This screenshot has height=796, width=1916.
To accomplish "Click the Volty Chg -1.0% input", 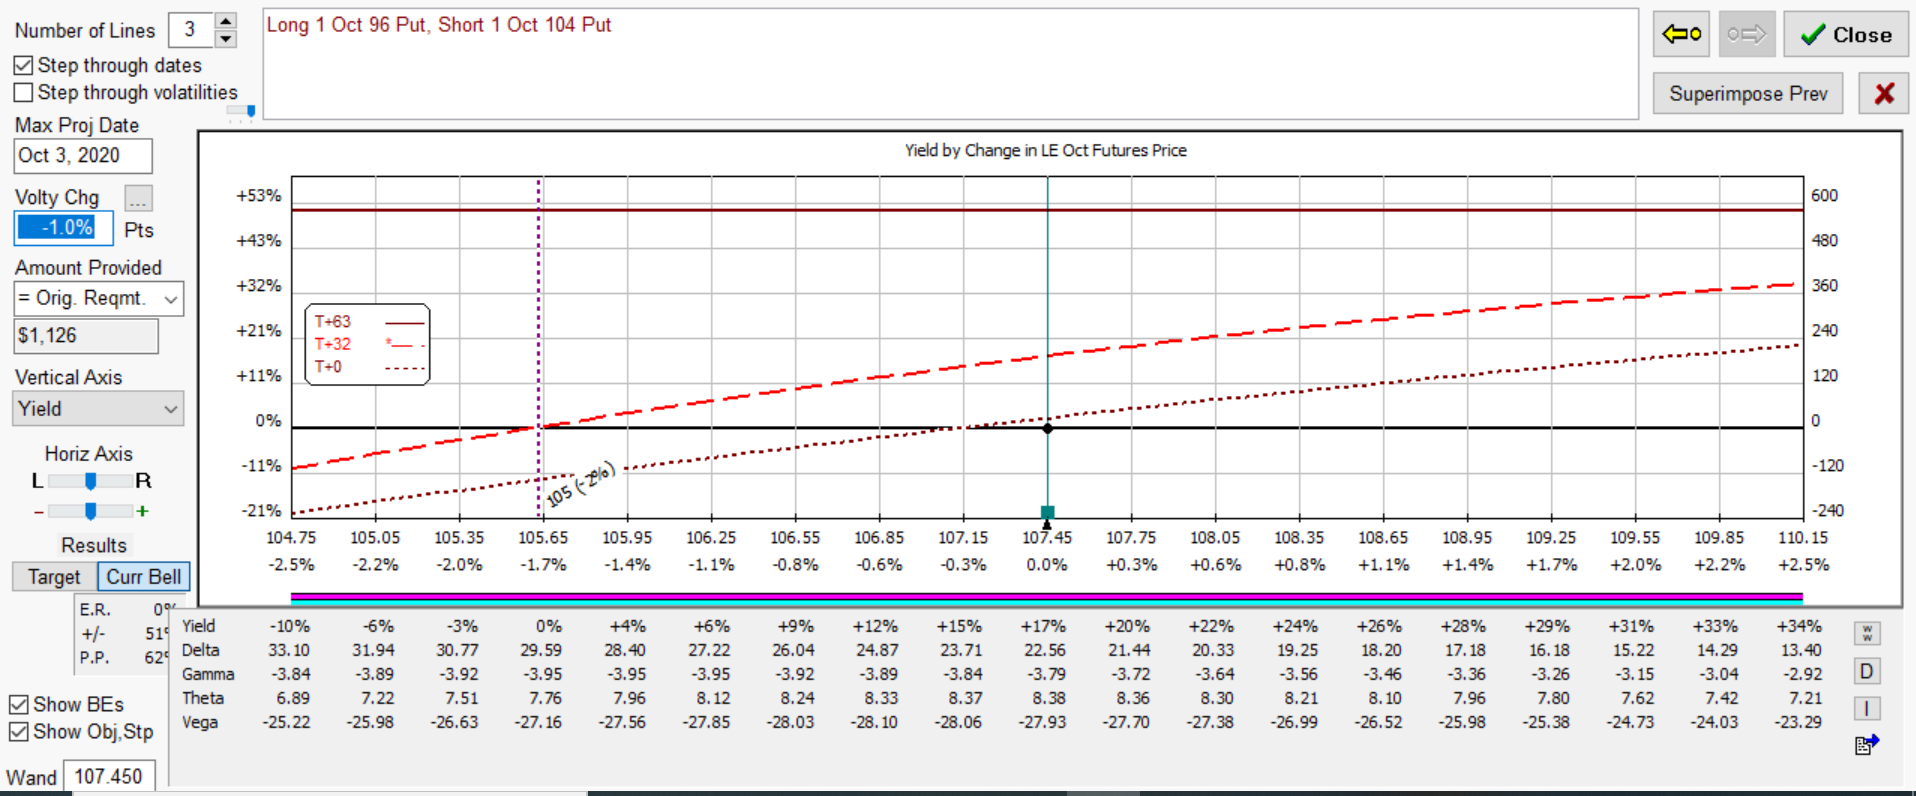I will pyautogui.click(x=64, y=228).
